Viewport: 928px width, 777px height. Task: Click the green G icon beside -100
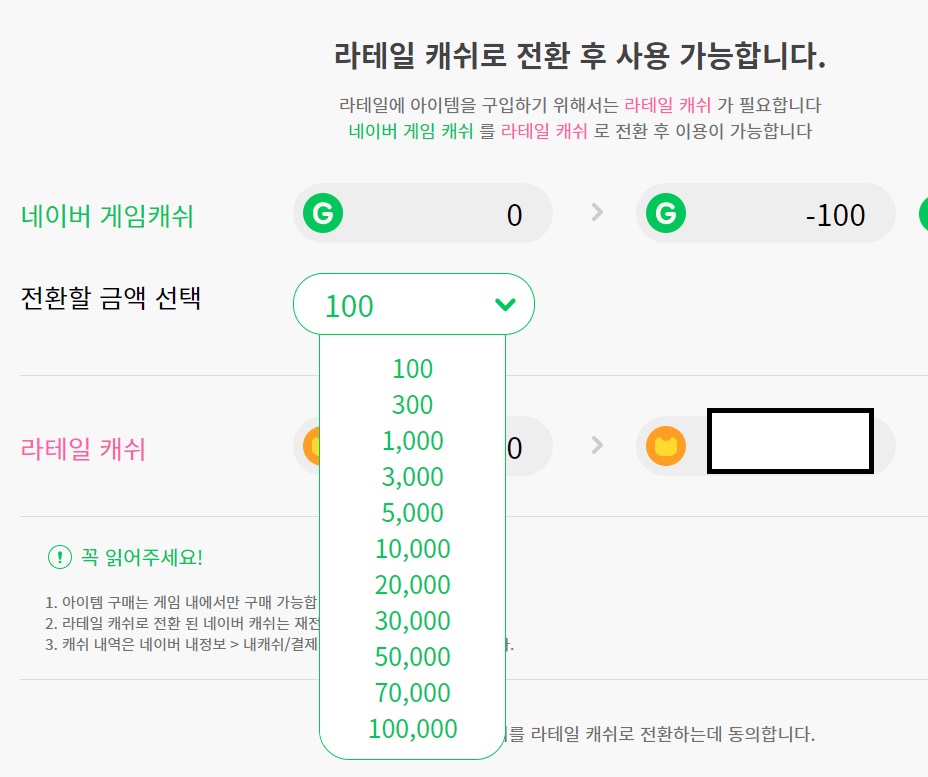click(665, 213)
